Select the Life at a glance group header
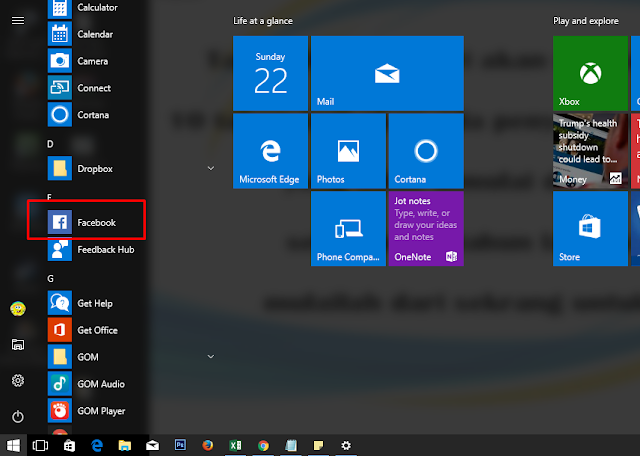 pyautogui.click(x=263, y=21)
